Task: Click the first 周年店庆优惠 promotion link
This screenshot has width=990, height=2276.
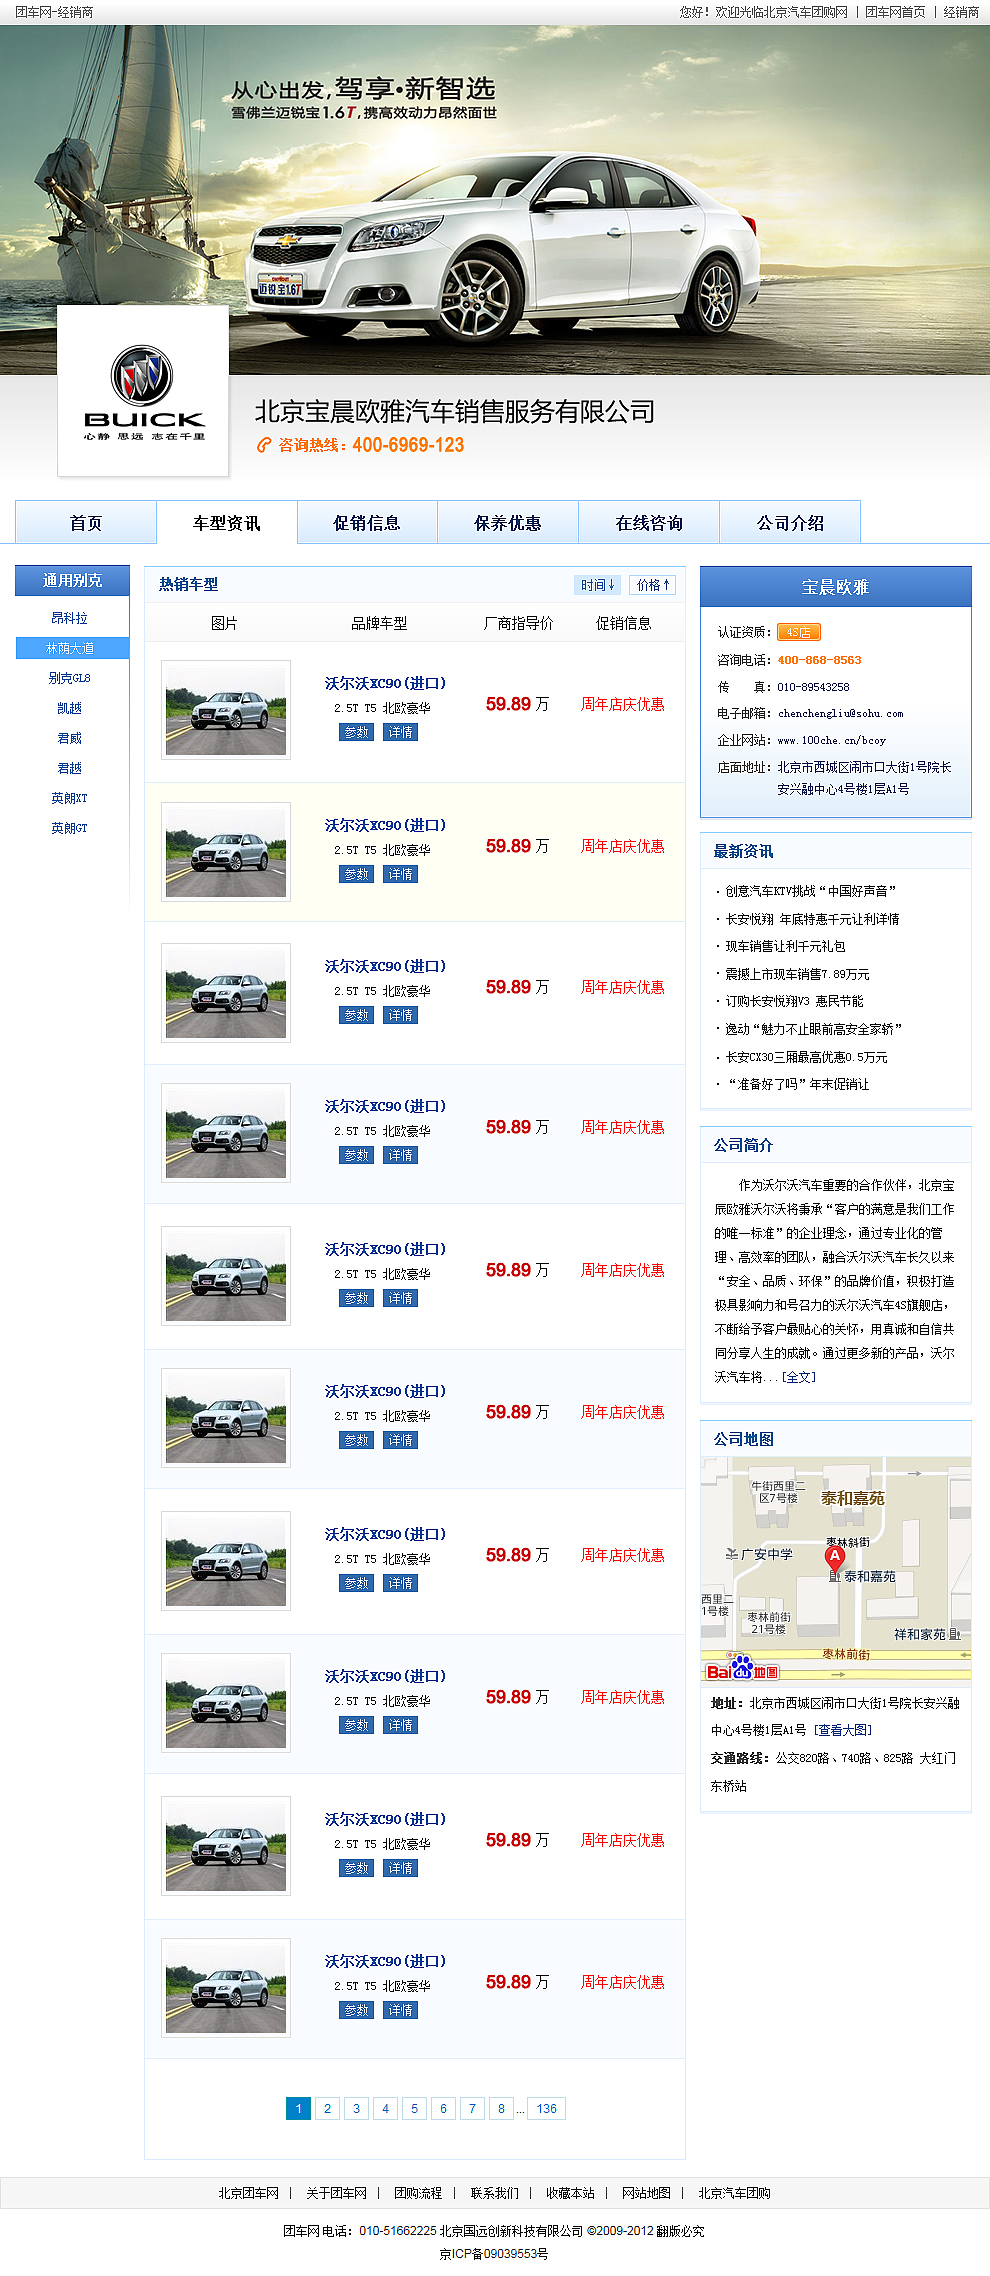Action: [x=623, y=704]
